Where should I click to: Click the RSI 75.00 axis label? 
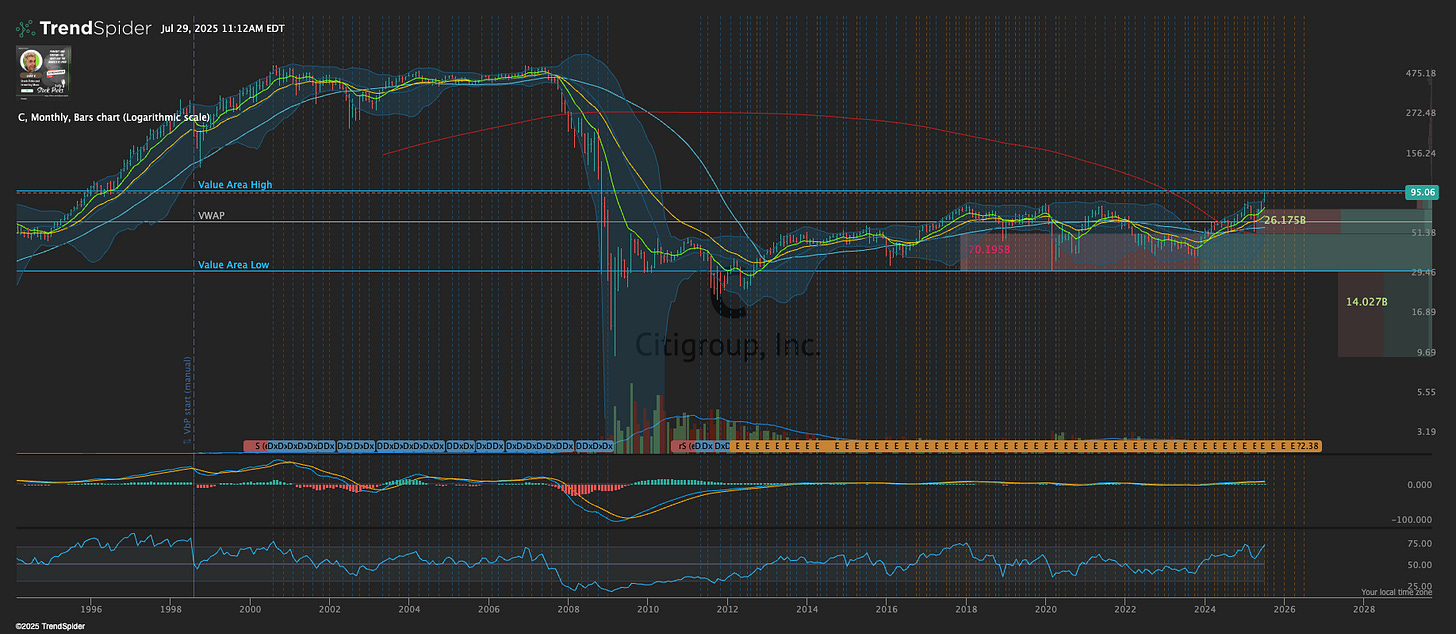[1420, 544]
